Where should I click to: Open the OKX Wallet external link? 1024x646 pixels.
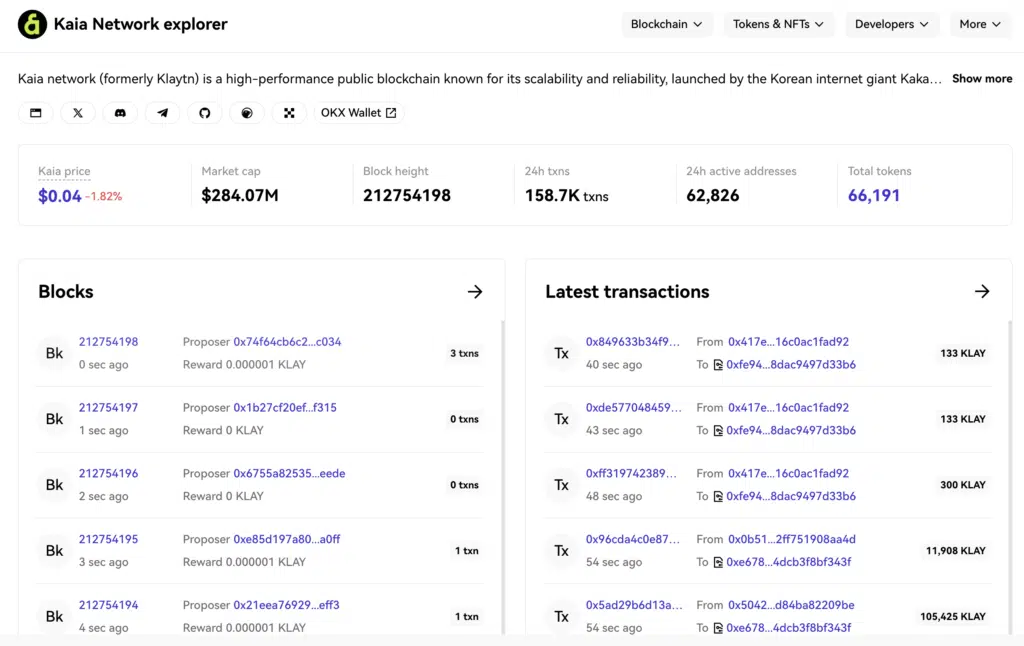click(x=358, y=113)
